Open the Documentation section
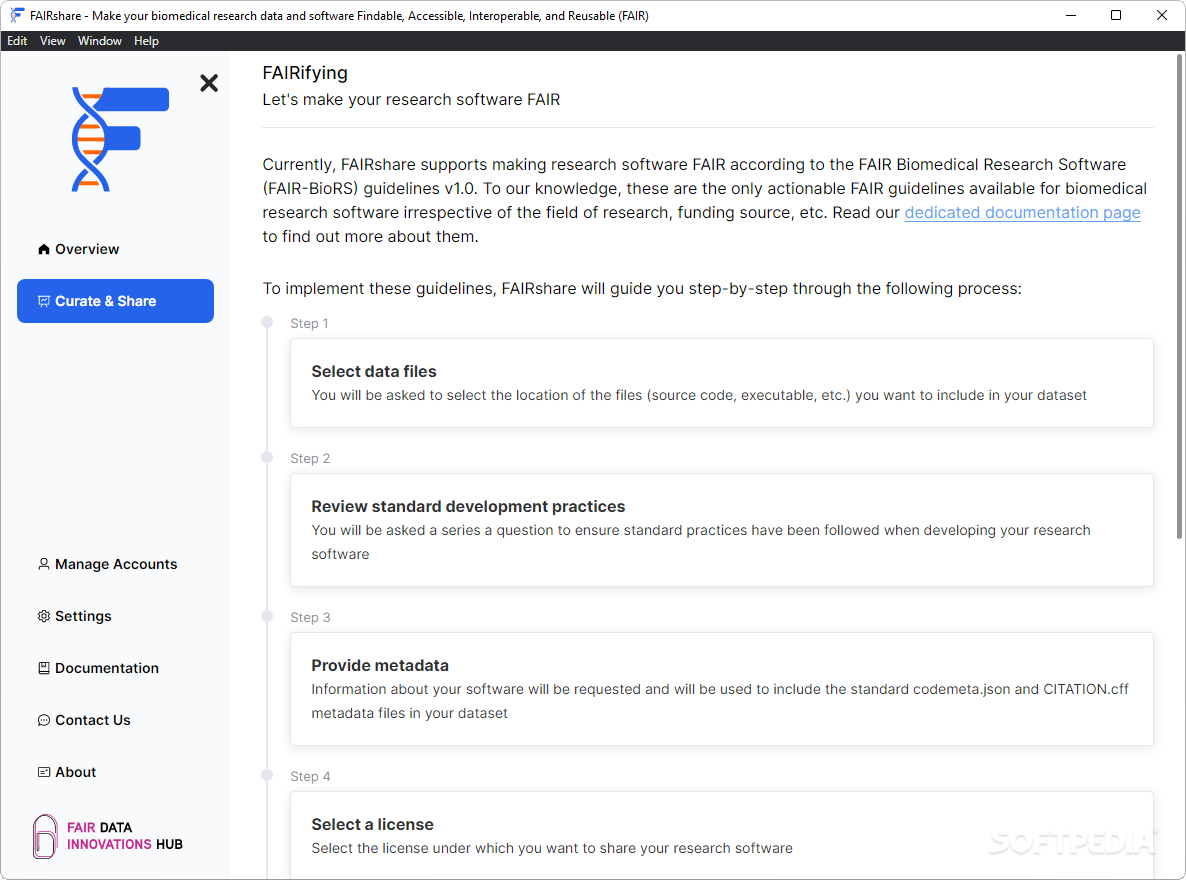The image size is (1186, 880). (x=115, y=668)
